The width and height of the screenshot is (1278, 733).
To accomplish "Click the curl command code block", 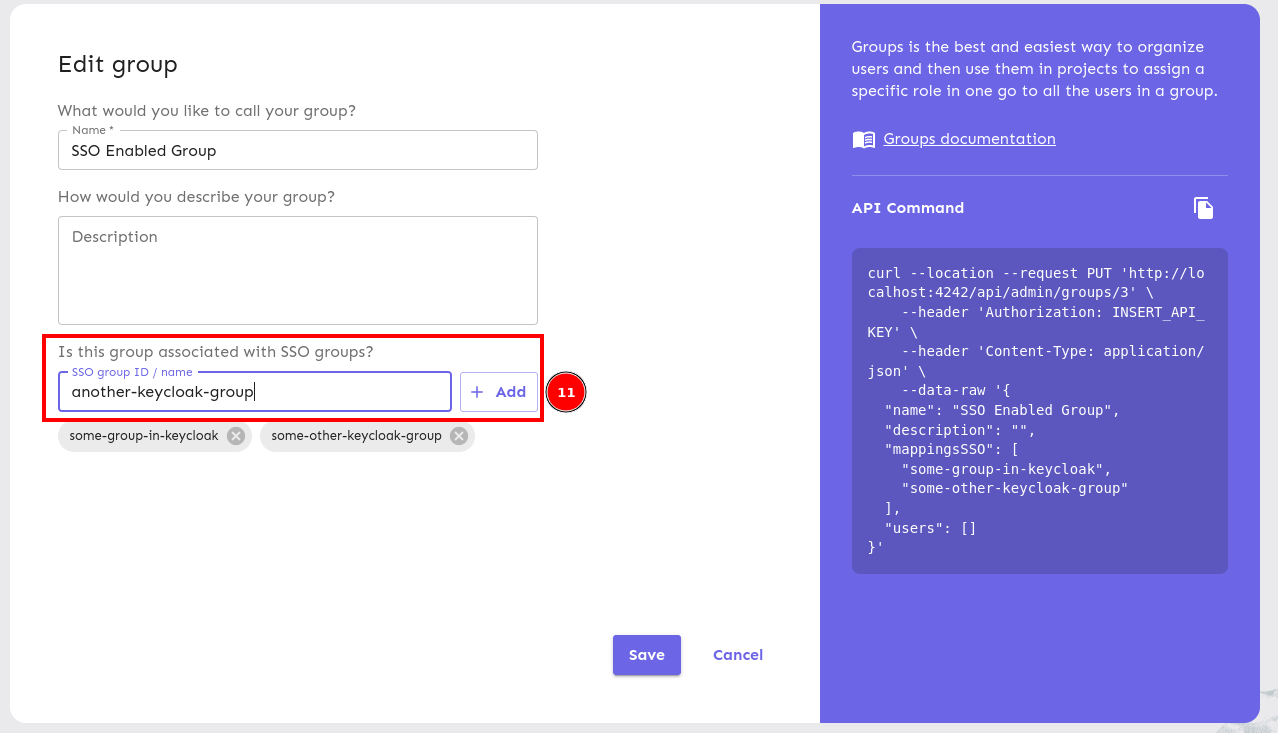I will click(1039, 410).
